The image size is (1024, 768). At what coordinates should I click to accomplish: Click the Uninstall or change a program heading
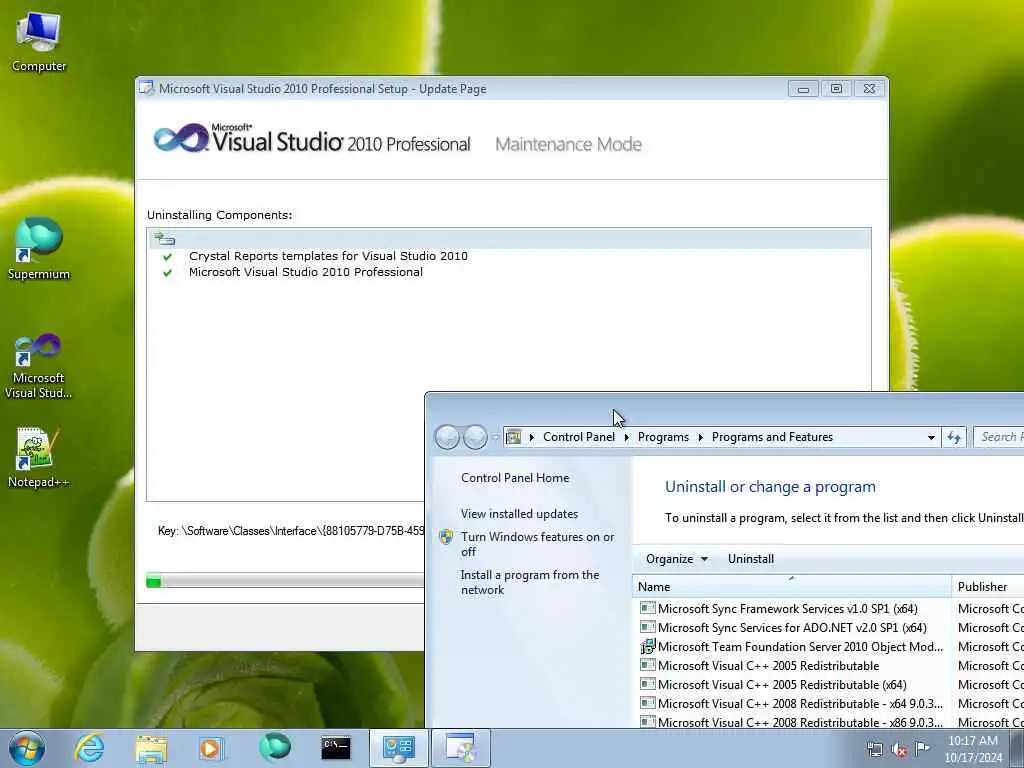click(x=770, y=487)
